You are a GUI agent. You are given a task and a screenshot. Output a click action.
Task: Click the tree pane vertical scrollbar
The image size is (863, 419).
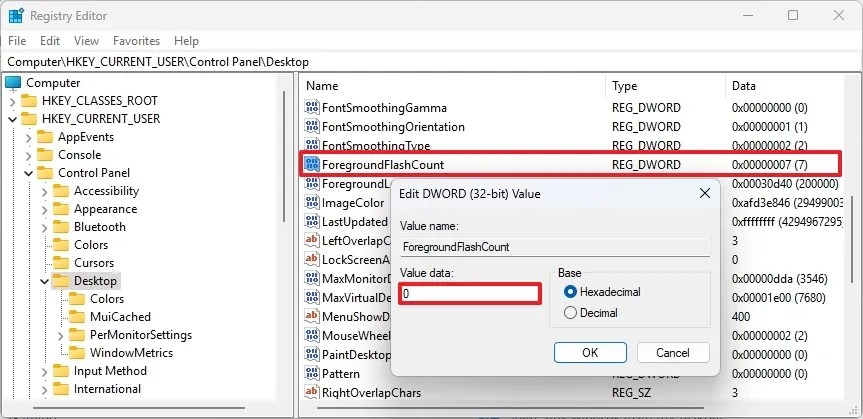click(x=285, y=157)
